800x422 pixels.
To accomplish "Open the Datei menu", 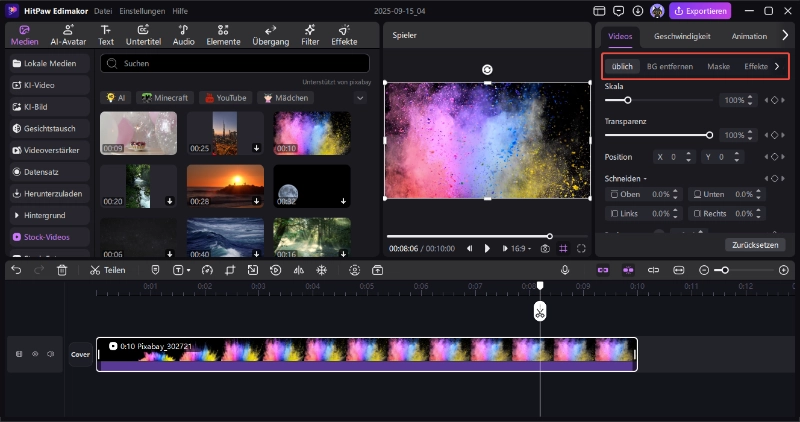I will (103, 11).
